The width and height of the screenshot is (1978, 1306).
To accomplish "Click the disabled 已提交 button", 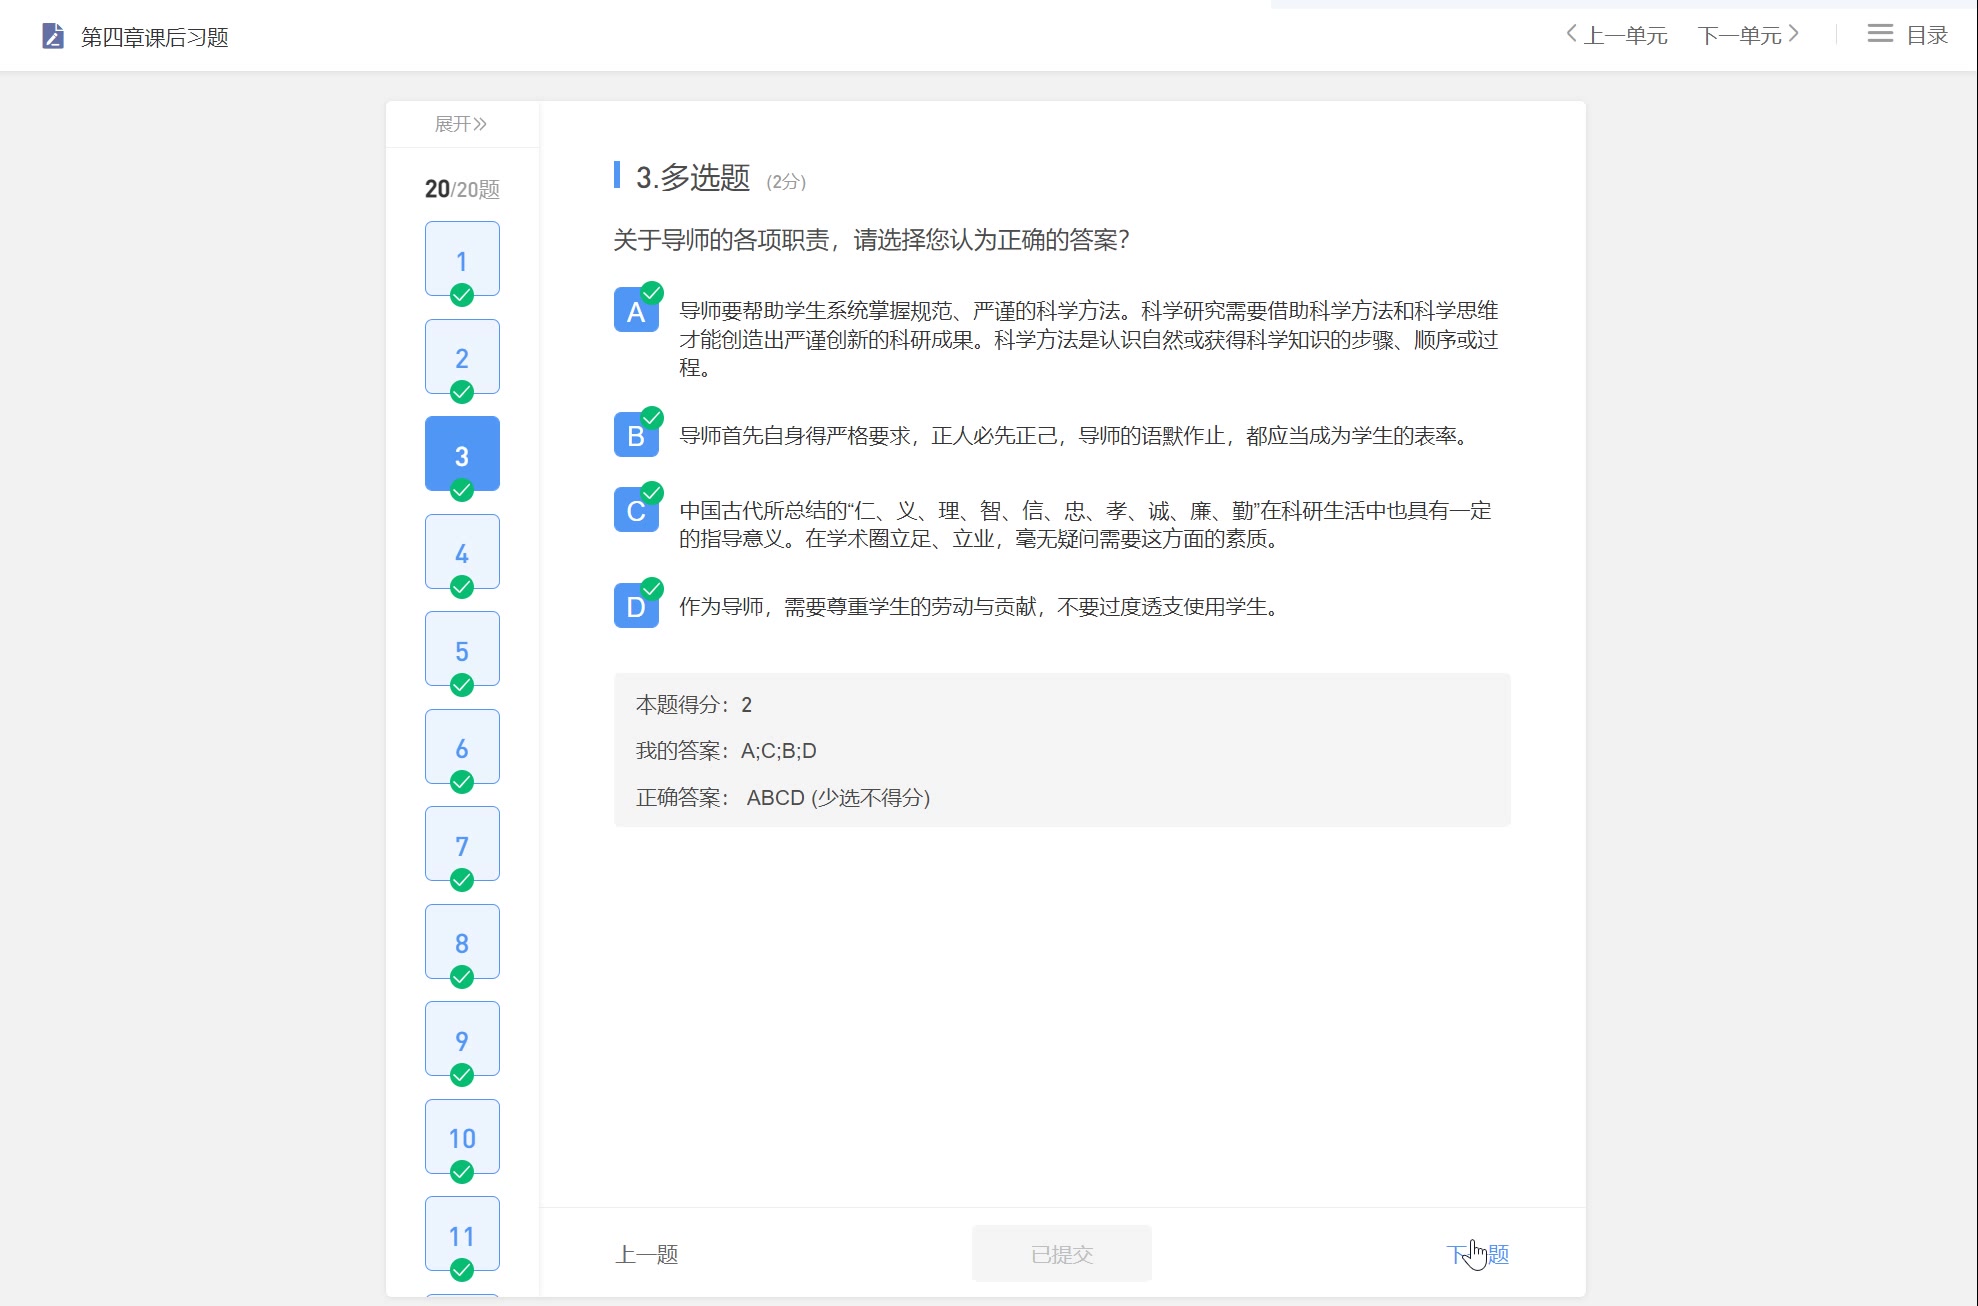I will coord(1061,1253).
